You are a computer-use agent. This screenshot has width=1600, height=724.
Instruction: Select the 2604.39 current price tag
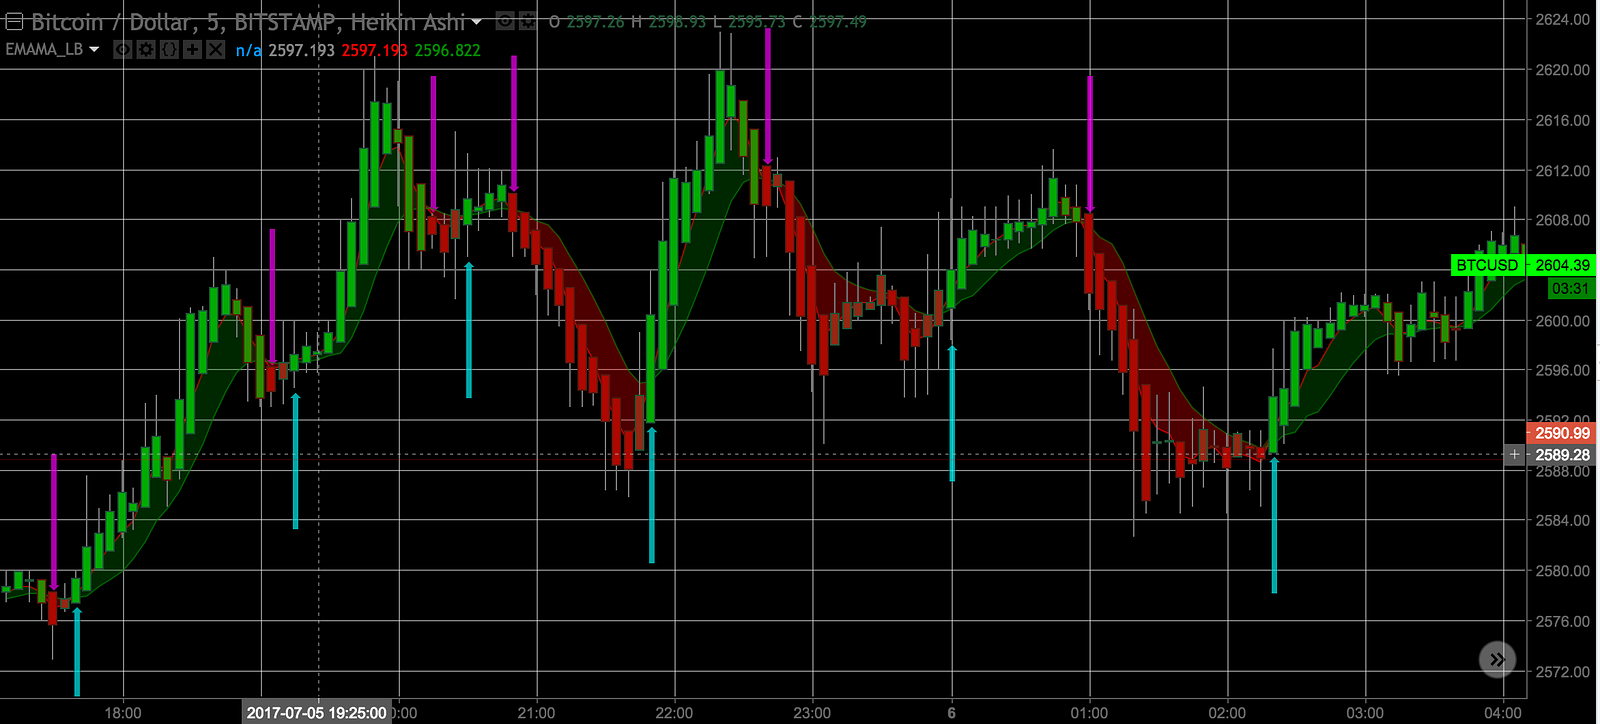[1562, 265]
